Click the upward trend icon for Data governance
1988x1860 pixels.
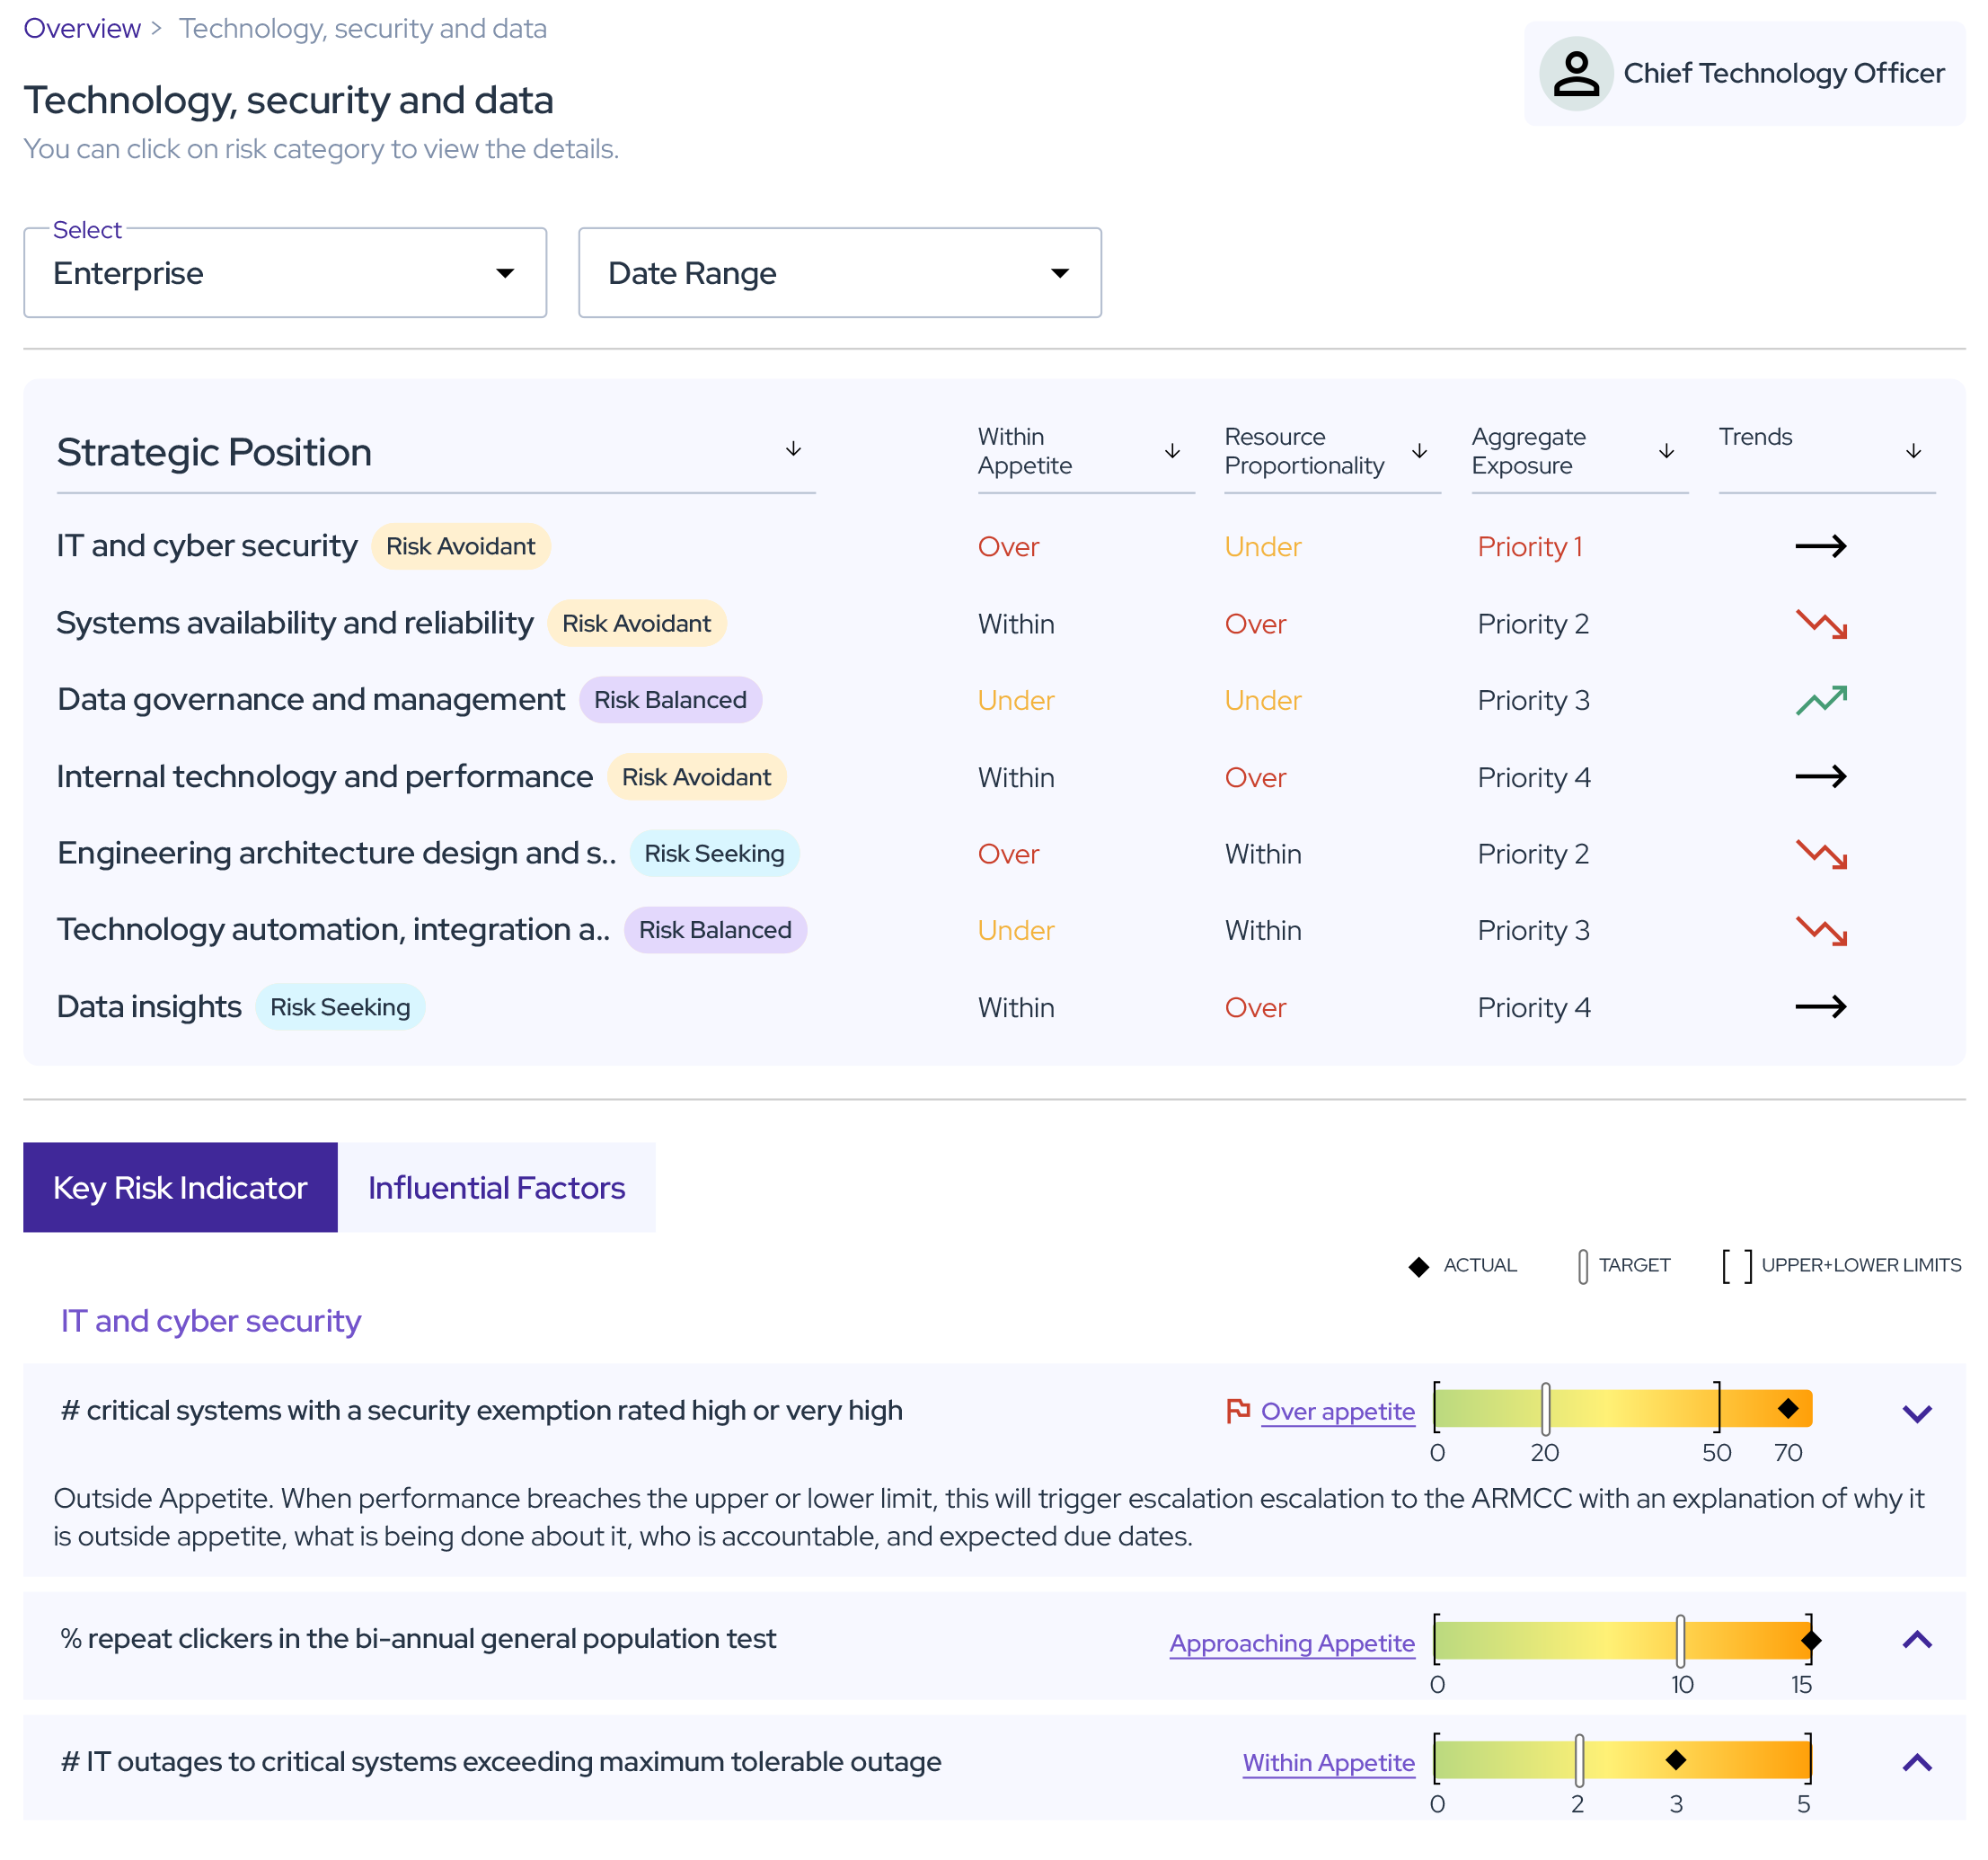pos(1820,700)
